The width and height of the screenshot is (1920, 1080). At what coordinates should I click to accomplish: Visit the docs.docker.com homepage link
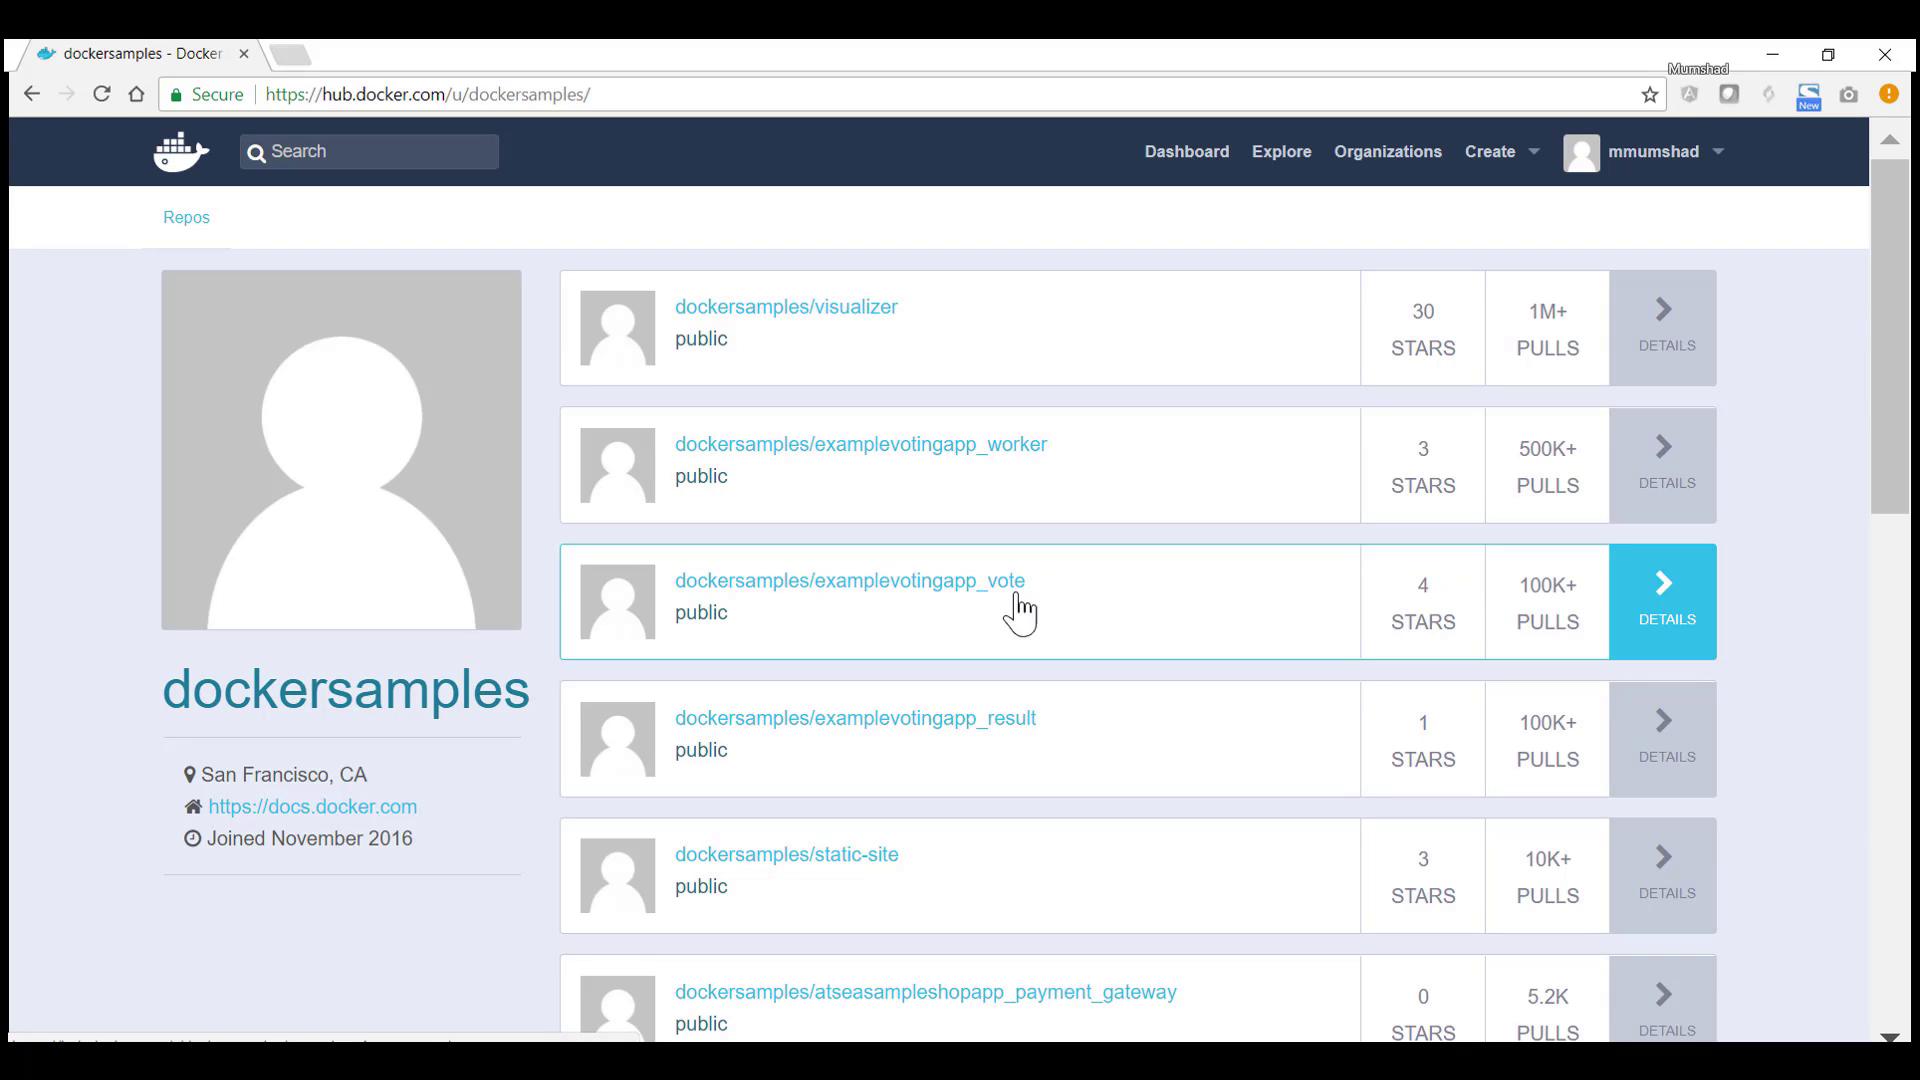[312, 806]
